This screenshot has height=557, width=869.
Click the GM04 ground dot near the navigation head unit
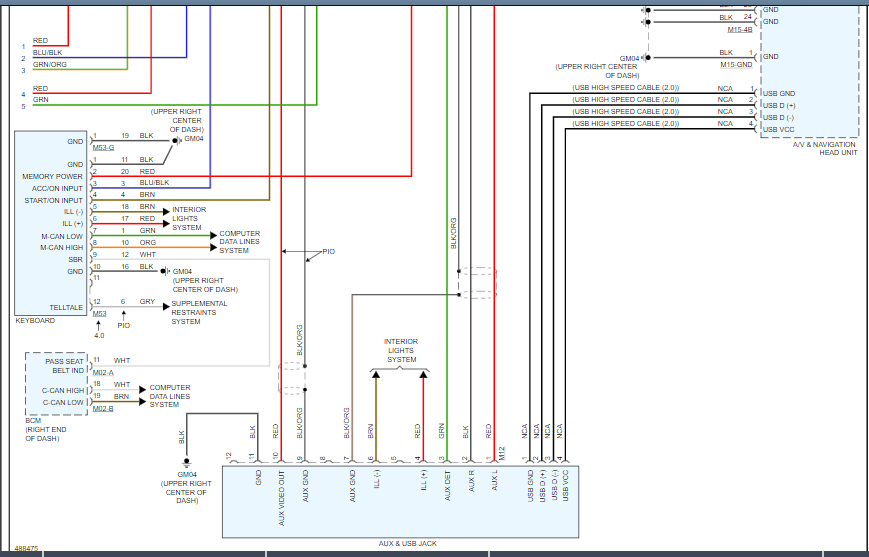(x=647, y=57)
